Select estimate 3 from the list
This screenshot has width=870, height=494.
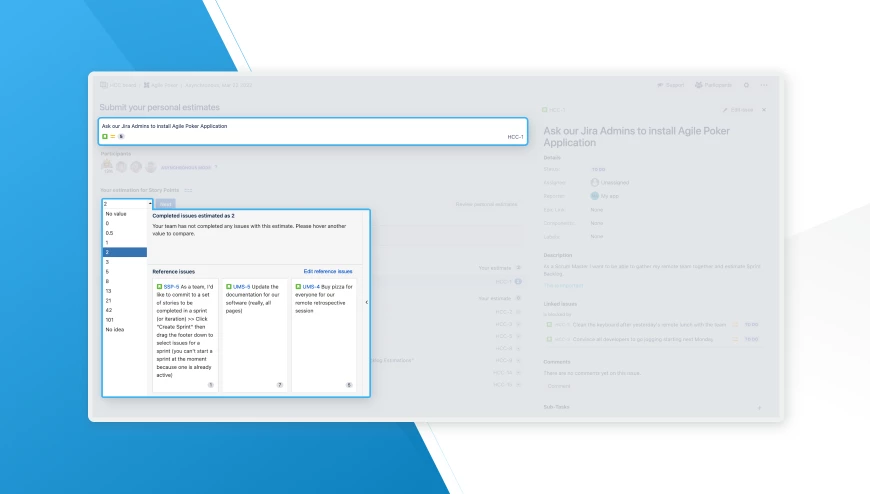click(x=125, y=262)
